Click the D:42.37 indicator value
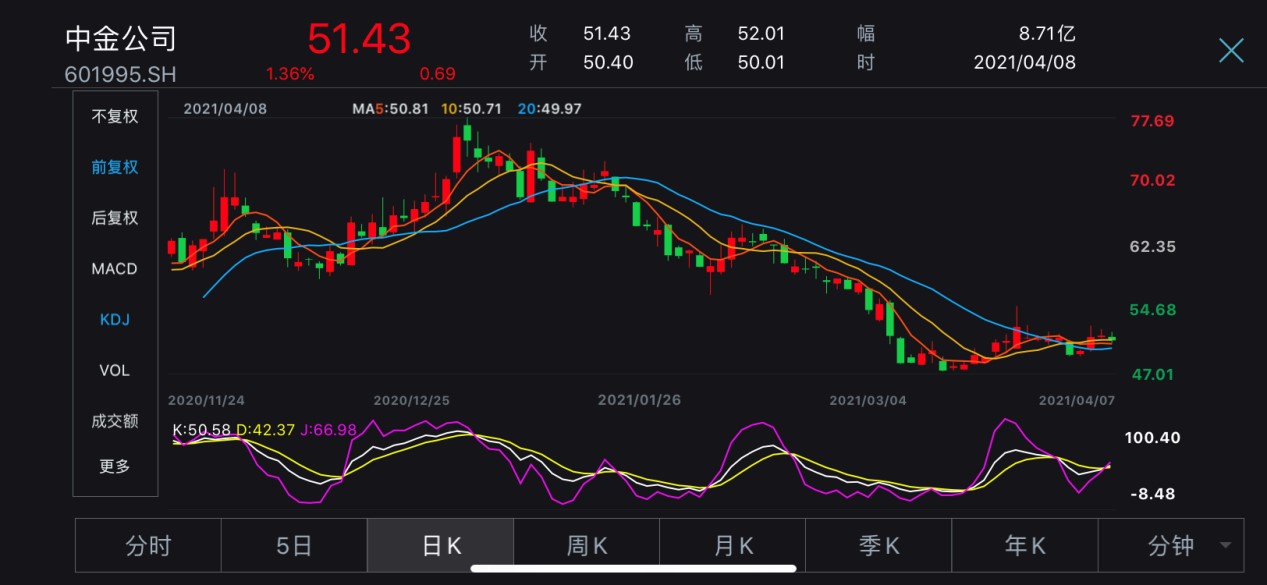Image resolution: width=1267 pixels, height=585 pixels. coord(265,430)
